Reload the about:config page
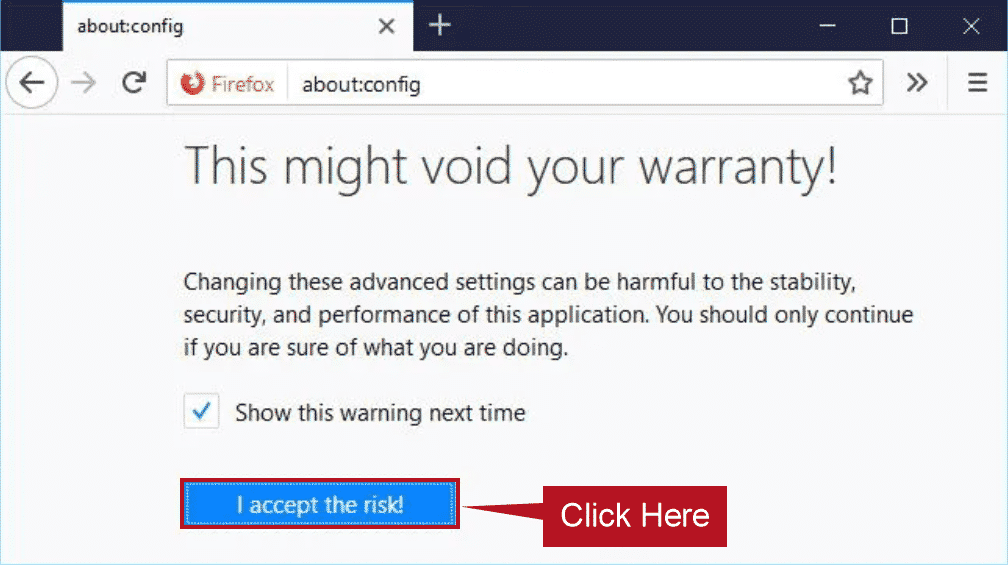 point(134,82)
